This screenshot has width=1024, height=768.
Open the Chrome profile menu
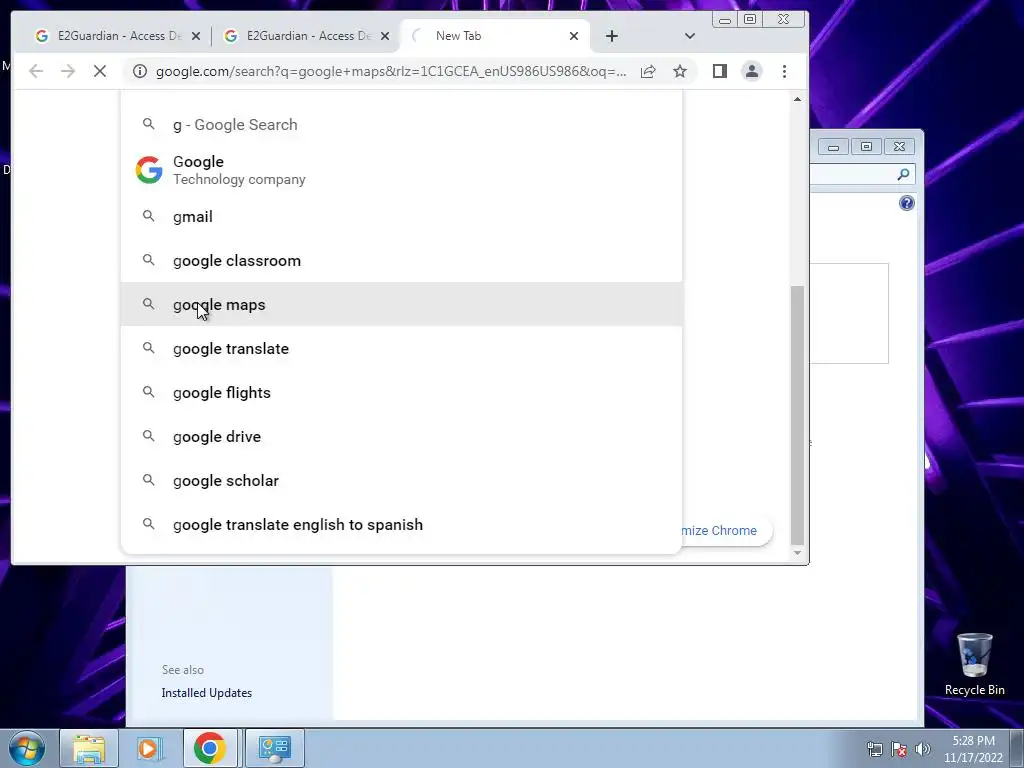click(752, 71)
